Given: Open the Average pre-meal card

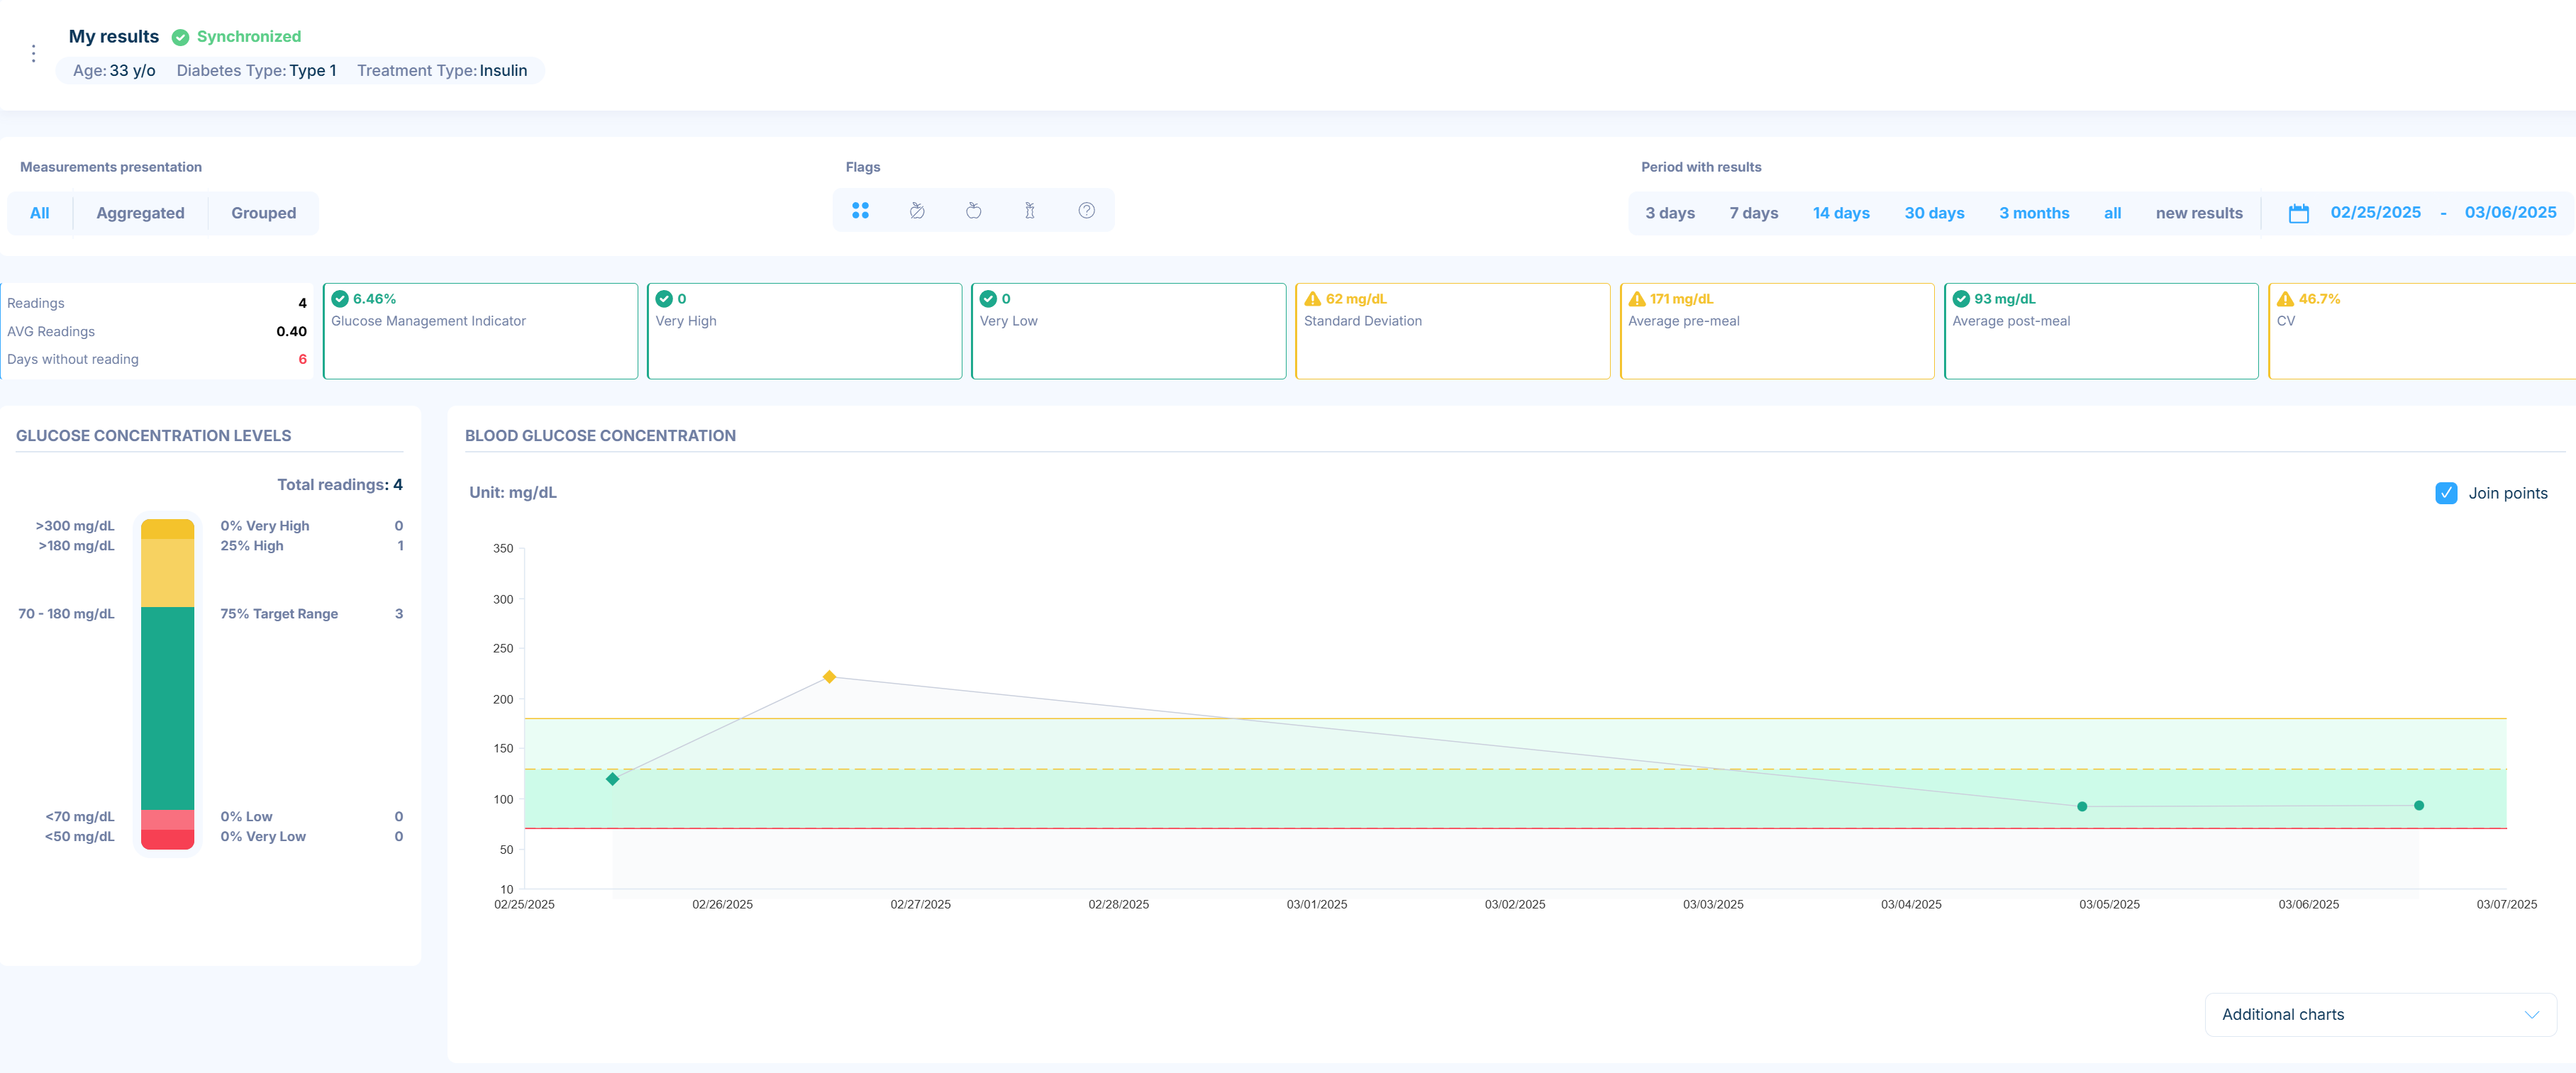Looking at the screenshot, I should click(1777, 331).
